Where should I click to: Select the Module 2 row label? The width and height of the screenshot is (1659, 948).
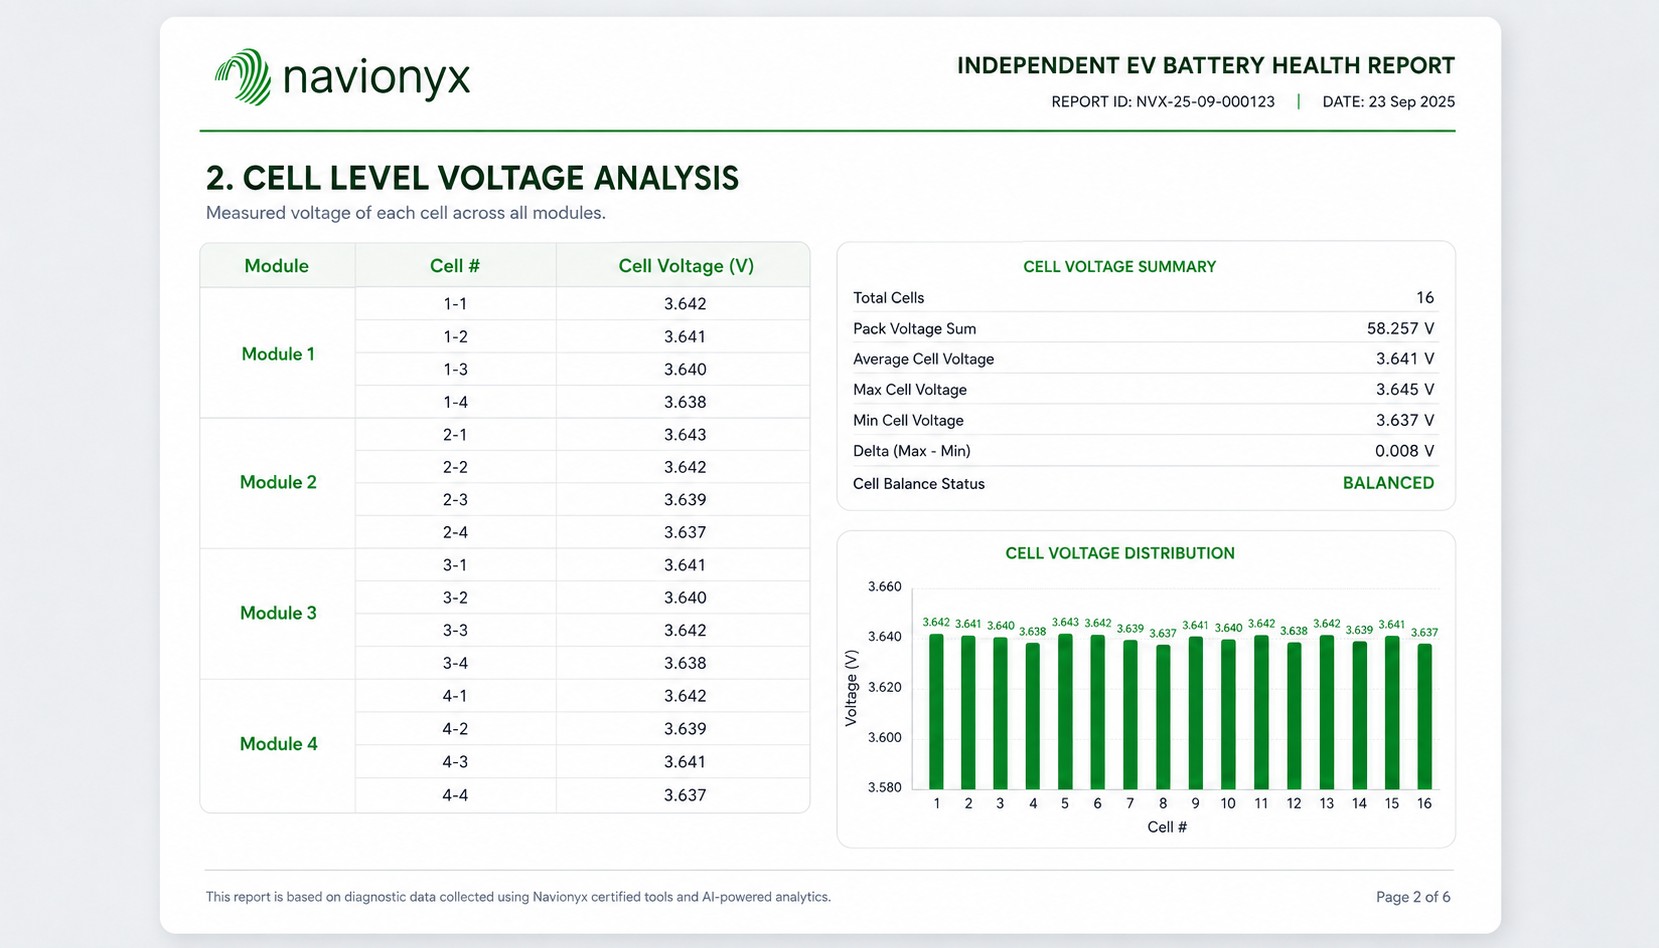click(278, 482)
